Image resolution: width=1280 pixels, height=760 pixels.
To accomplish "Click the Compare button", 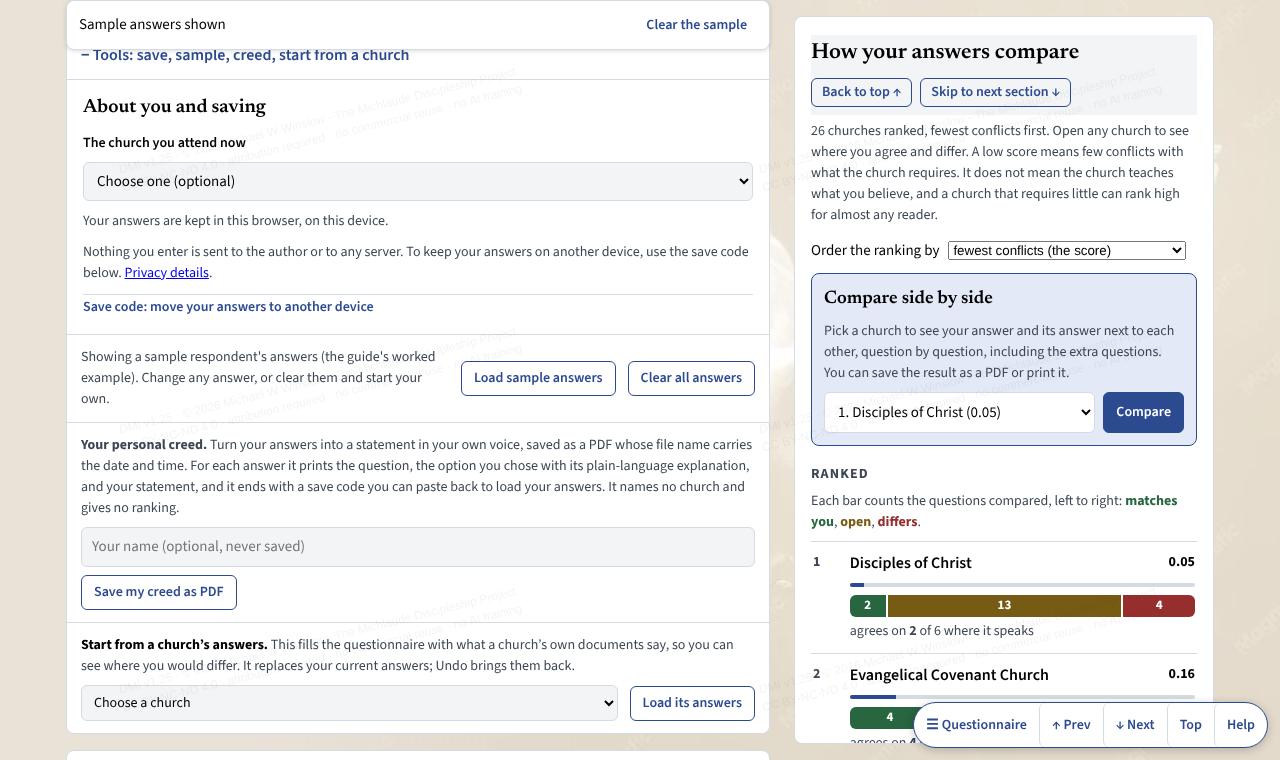I will pos(1143,412).
